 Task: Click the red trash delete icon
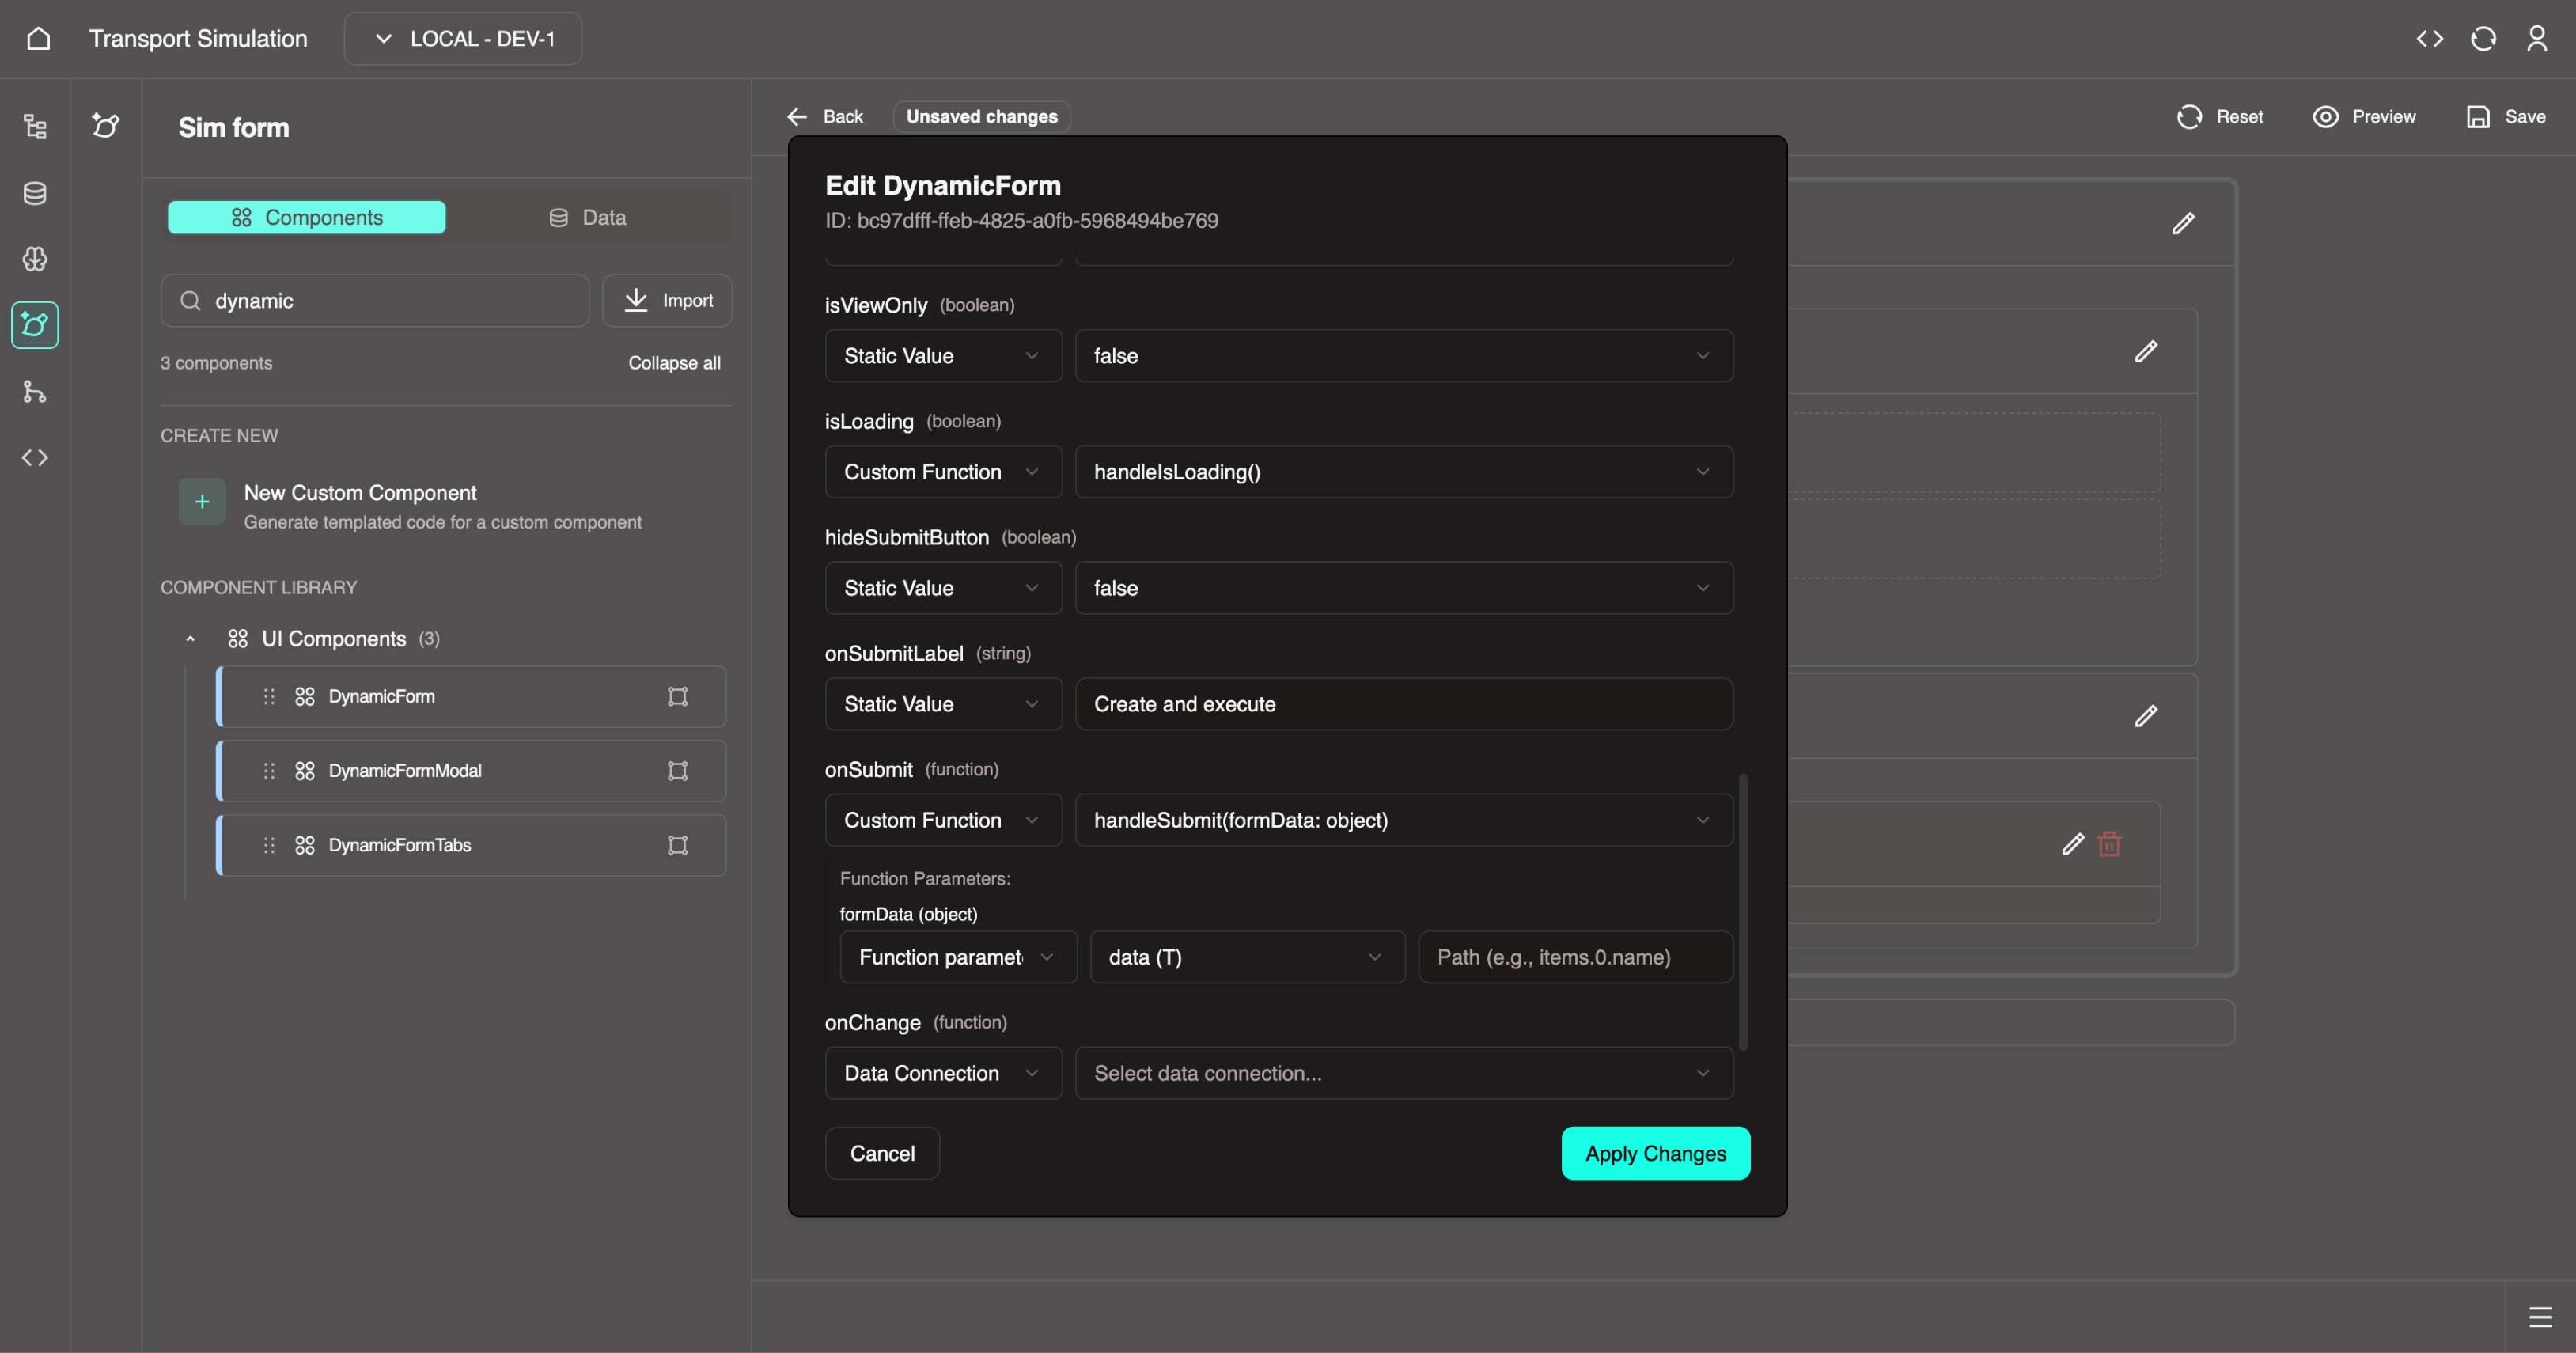[x=2110, y=844]
